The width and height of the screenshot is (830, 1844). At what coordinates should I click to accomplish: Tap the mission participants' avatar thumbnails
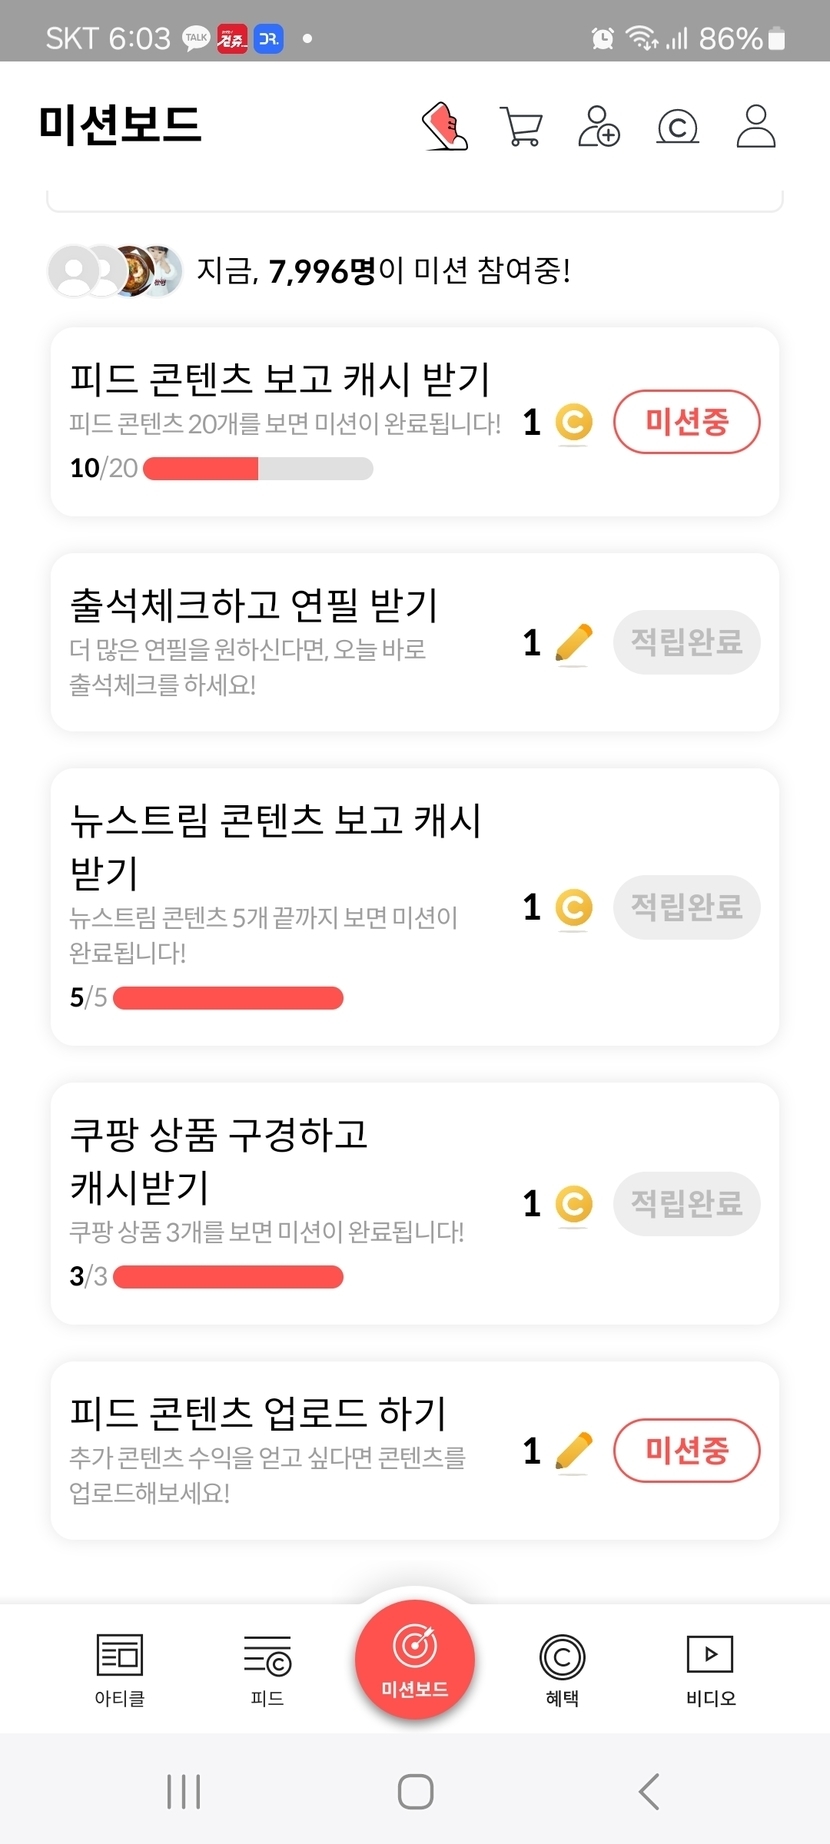[115, 271]
